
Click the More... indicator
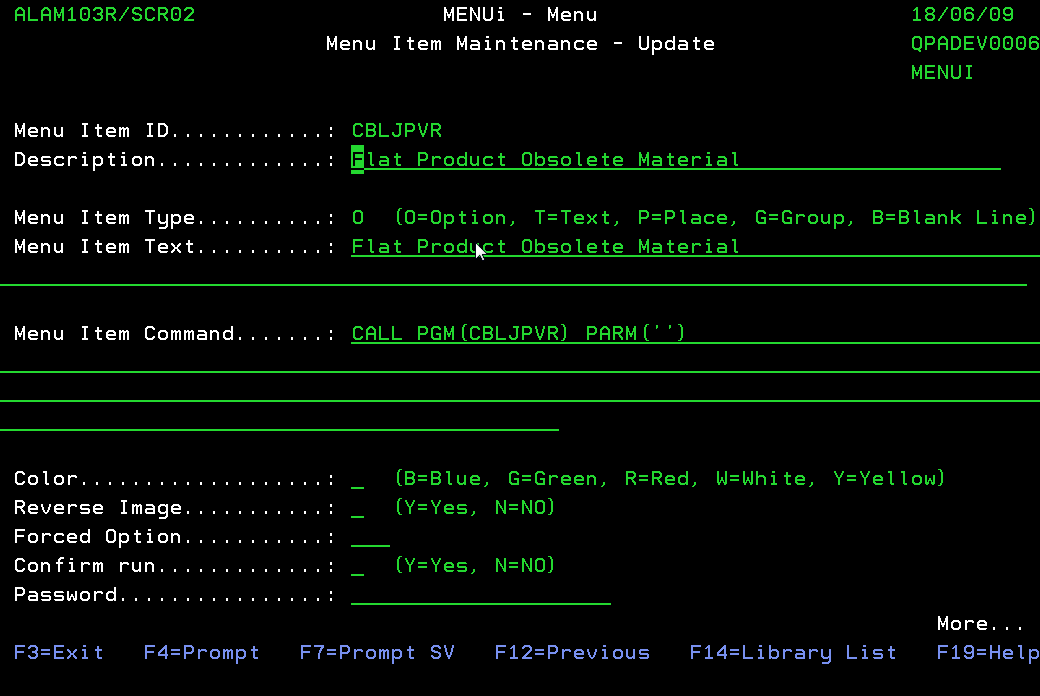click(979, 624)
